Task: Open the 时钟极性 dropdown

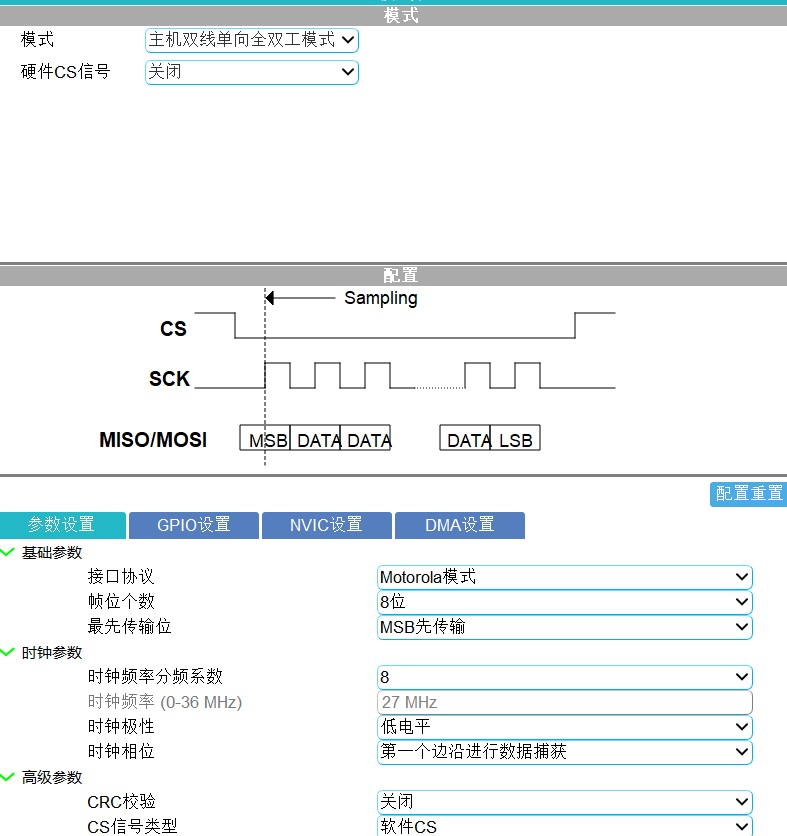Action: coord(564,727)
